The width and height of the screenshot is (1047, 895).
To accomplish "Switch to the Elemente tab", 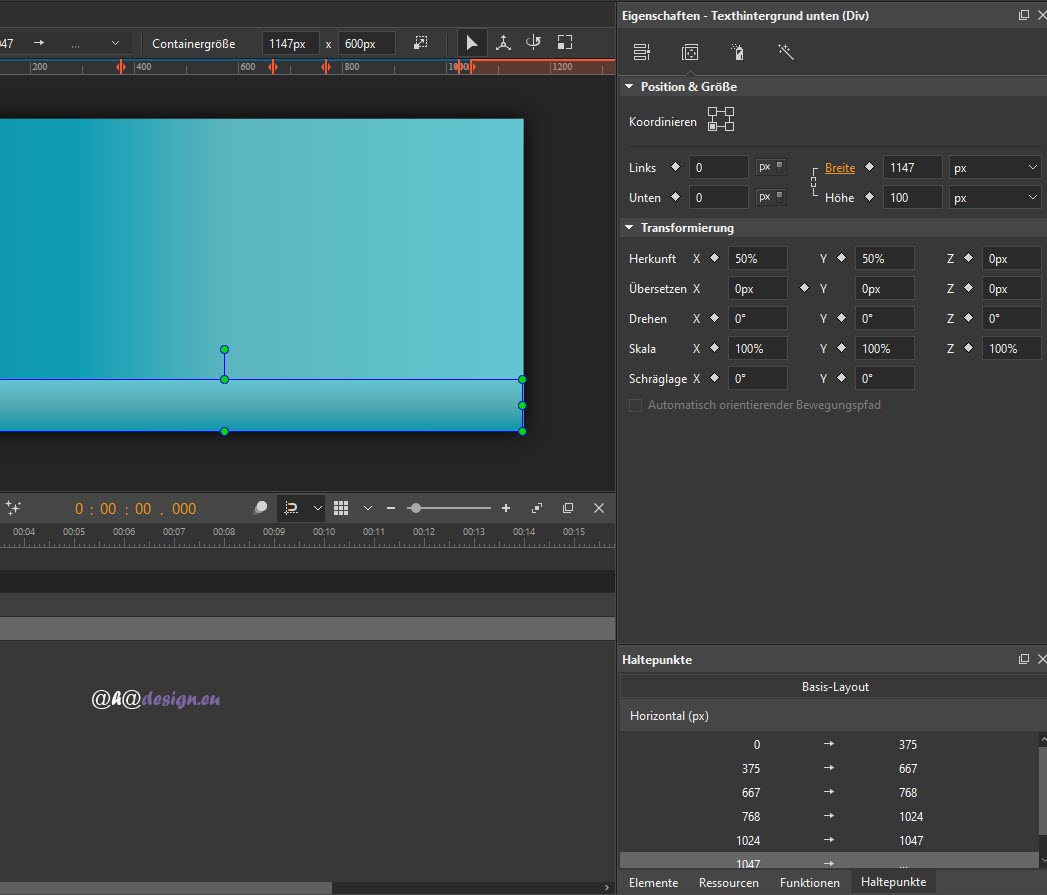I will pos(653,882).
